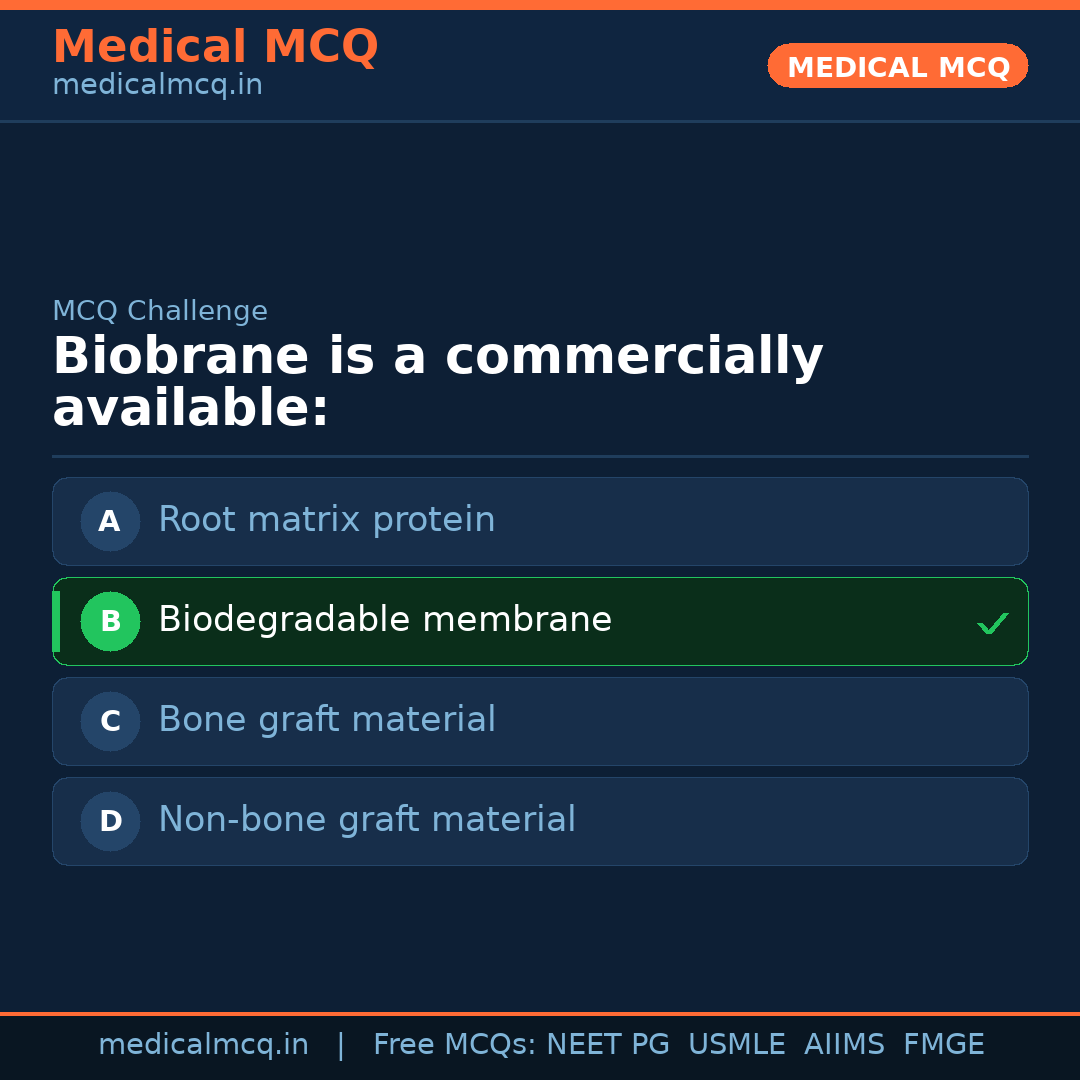Image resolution: width=1080 pixels, height=1080 pixels.
Task: Click "FMGE" in the footer
Action: [x=943, y=1045]
